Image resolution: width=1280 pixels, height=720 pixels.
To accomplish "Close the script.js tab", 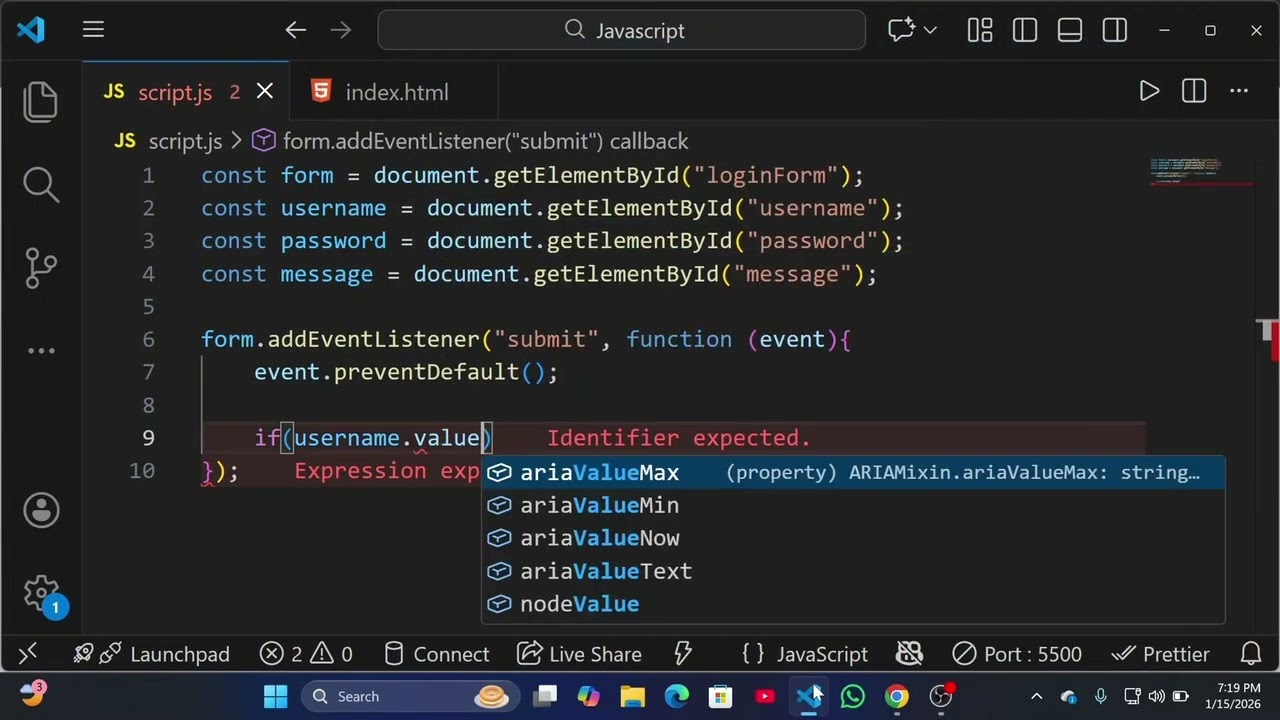I will [x=265, y=92].
